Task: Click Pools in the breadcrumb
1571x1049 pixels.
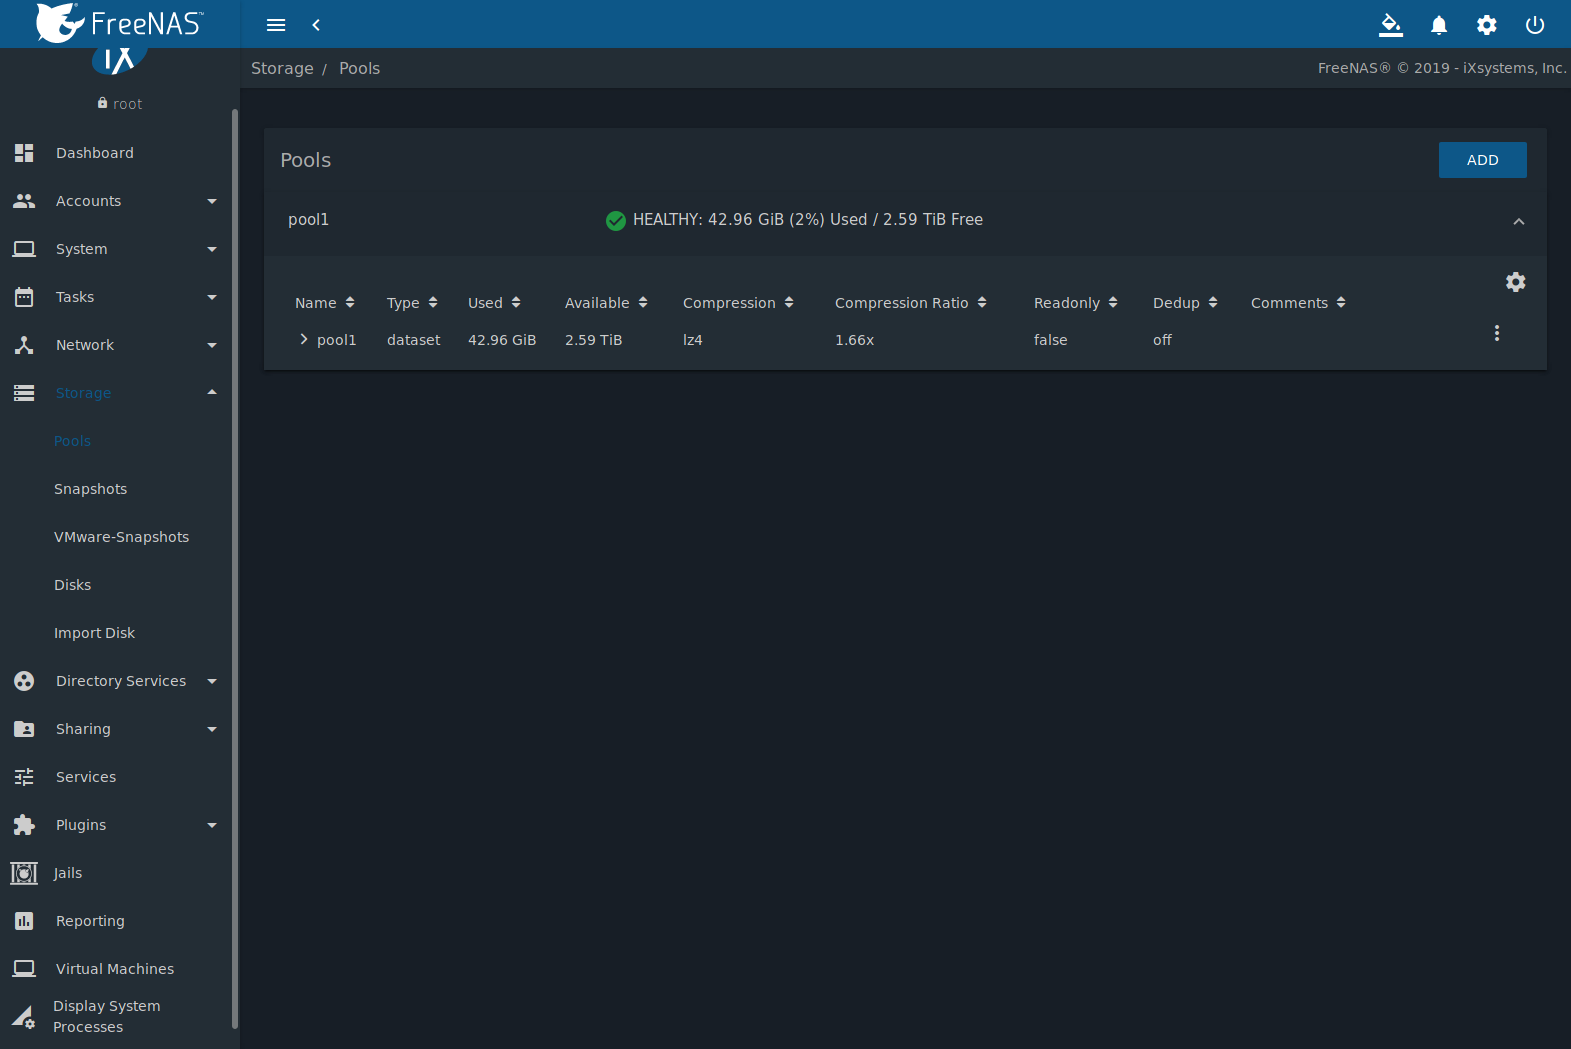Action: [360, 68]
